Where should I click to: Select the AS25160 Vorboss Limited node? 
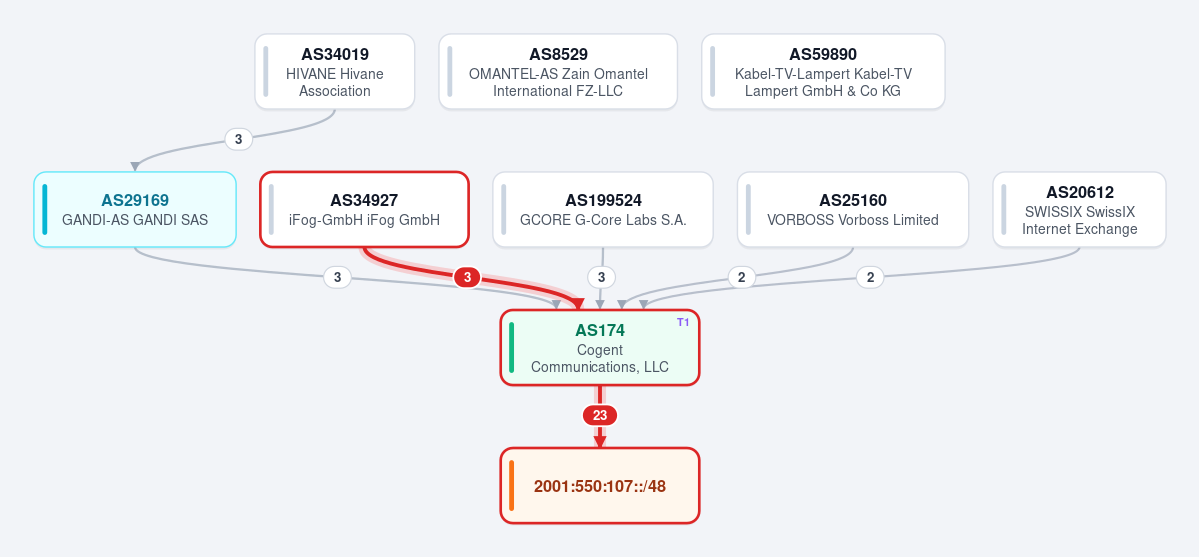pos(853,210)
